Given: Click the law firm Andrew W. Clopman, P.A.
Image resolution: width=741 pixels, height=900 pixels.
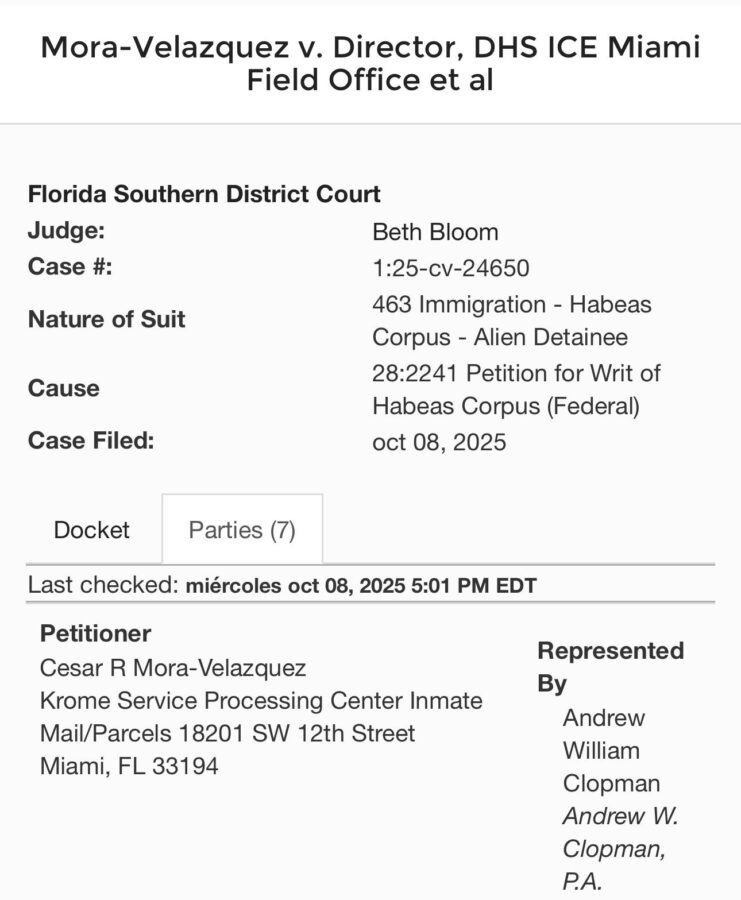Looking at the screenshot, I should coord(620,849).
